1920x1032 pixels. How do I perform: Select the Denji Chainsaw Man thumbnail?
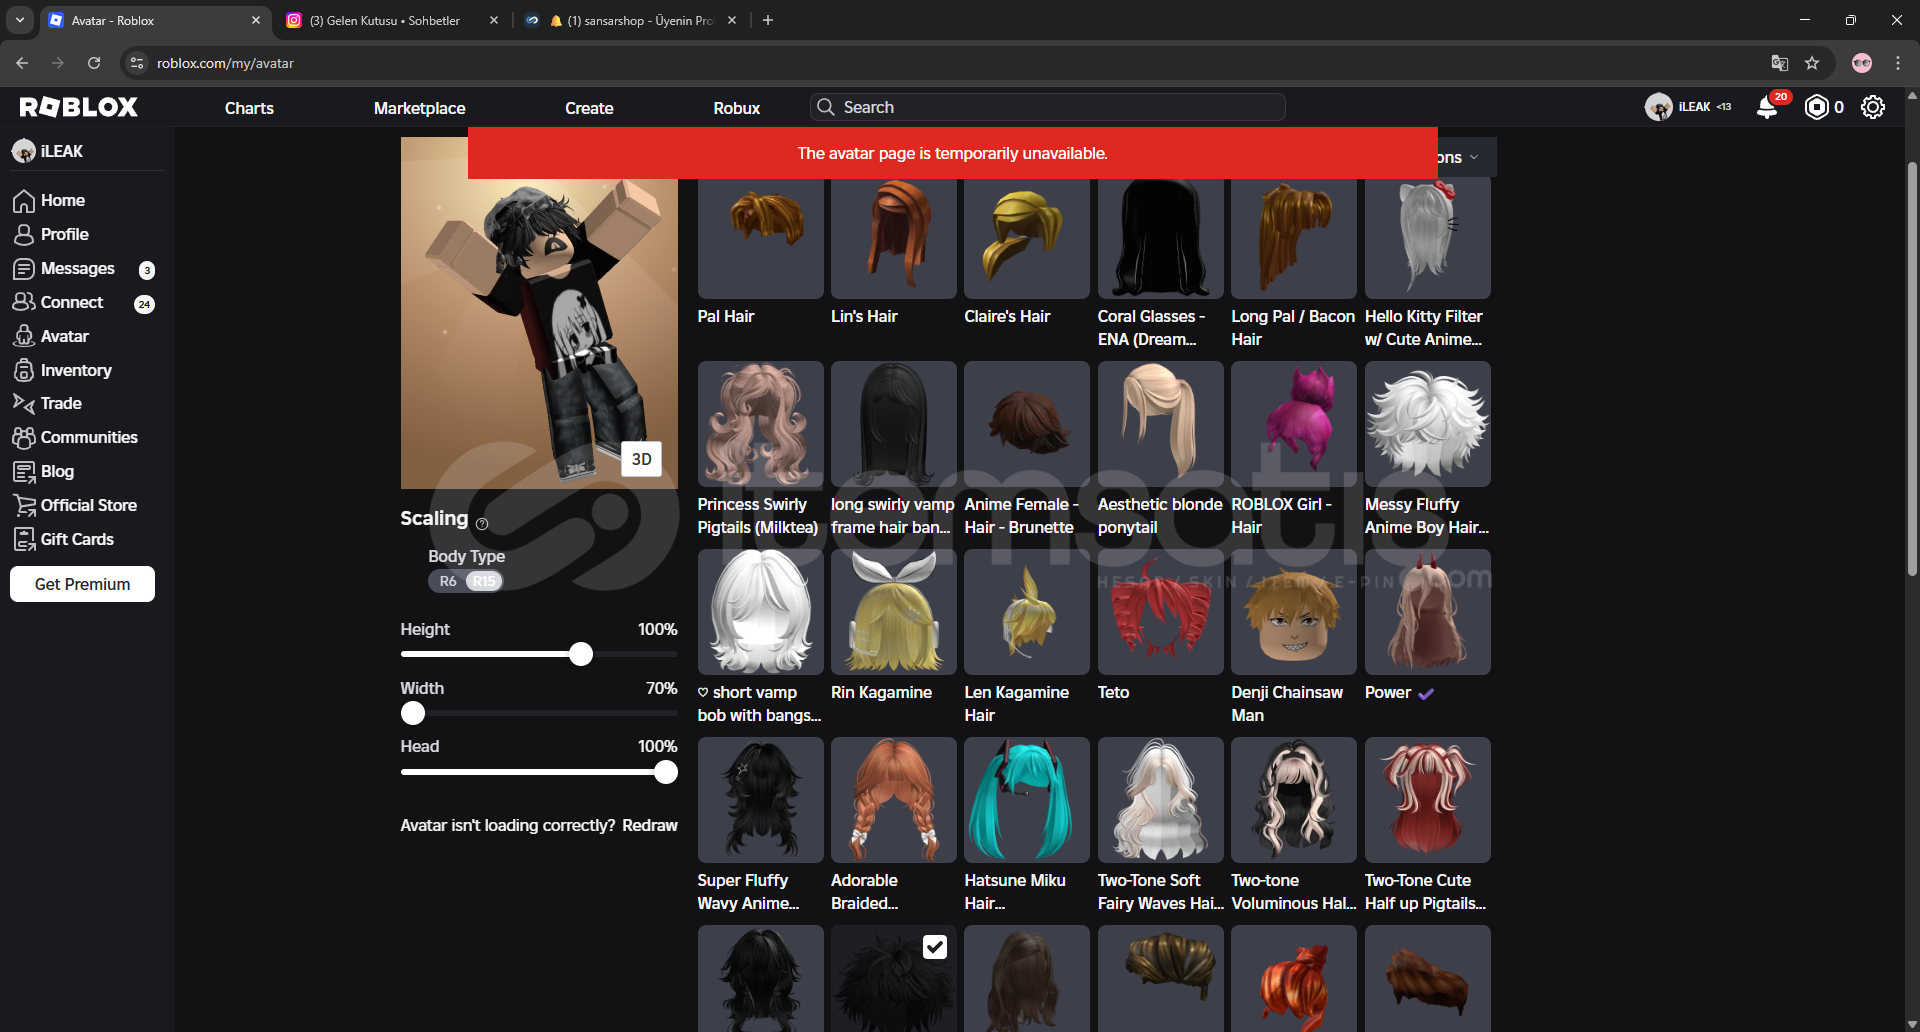click(1294, 612)
